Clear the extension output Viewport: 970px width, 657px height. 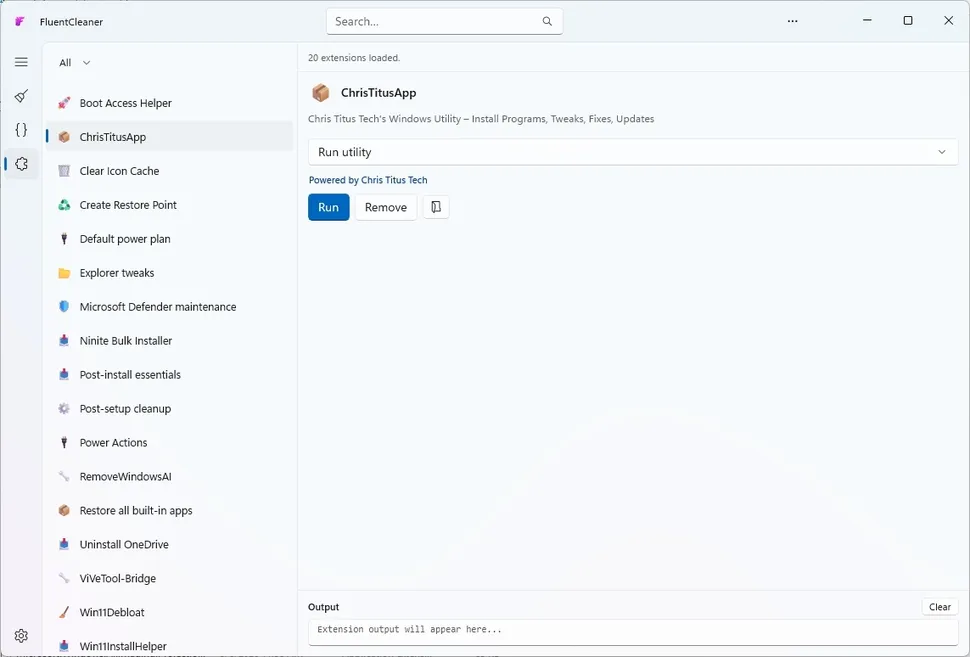pos(940,607)
